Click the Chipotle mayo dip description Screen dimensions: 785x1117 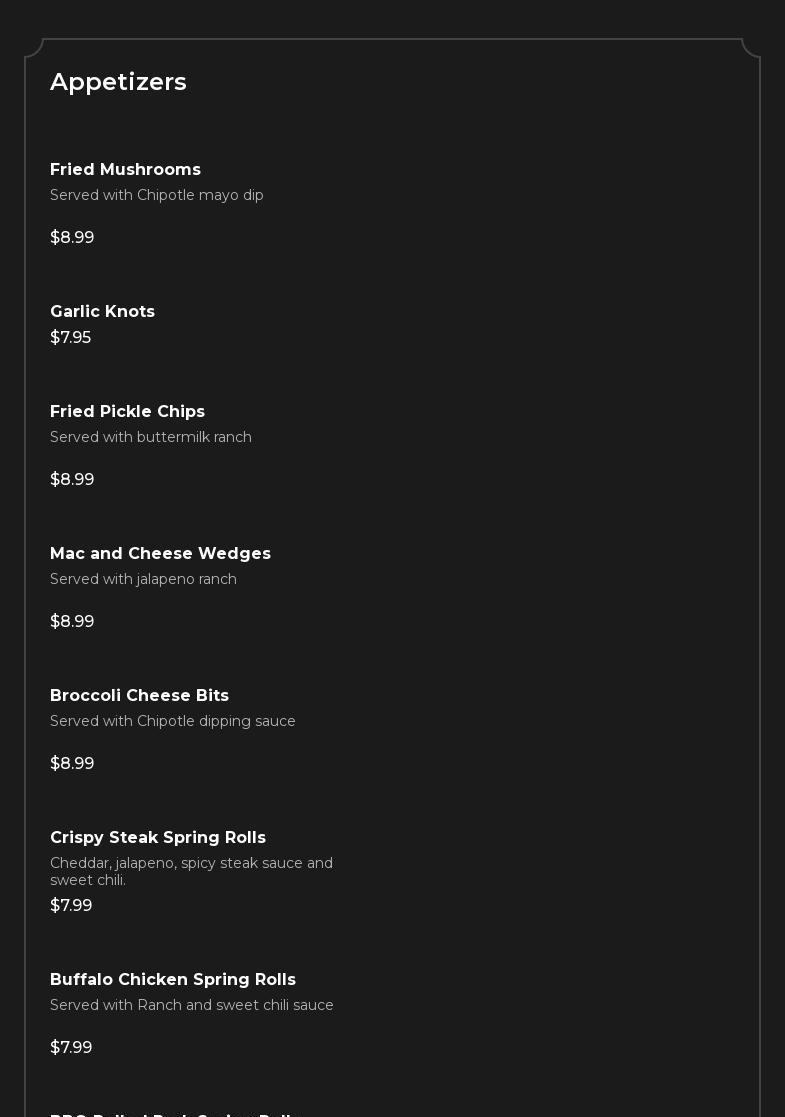point(157,195)
